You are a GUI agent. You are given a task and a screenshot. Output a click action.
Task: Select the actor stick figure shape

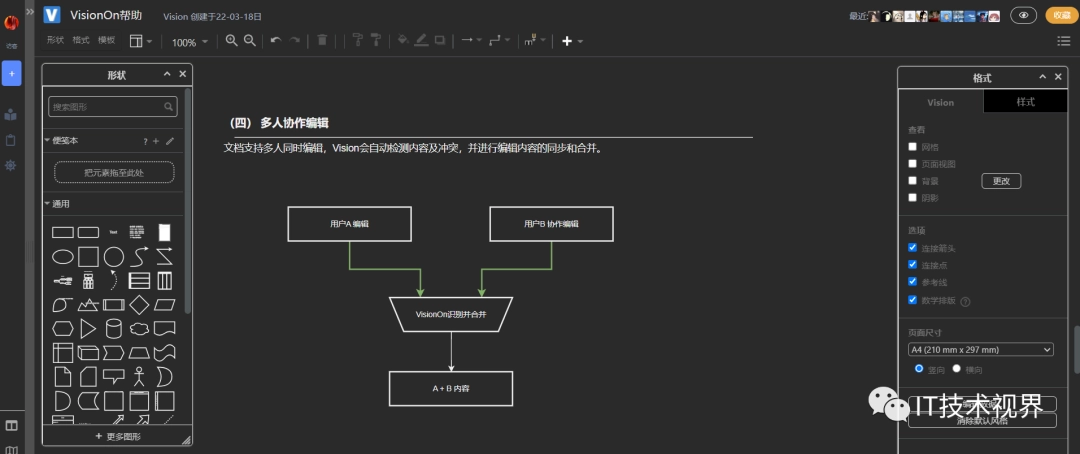click(x=139, y=375)
